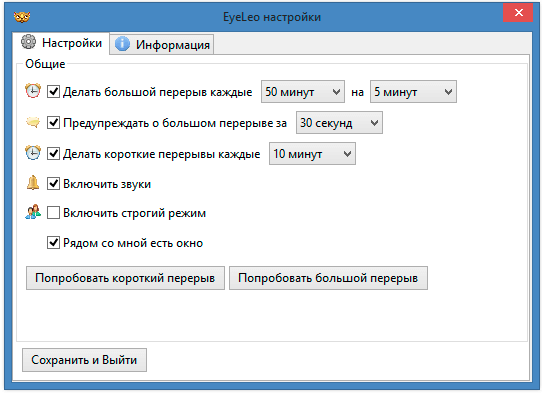Disable Включить звуки checkbox
The height and width of the screenshot is (393, 542).
tap(53, 183)
